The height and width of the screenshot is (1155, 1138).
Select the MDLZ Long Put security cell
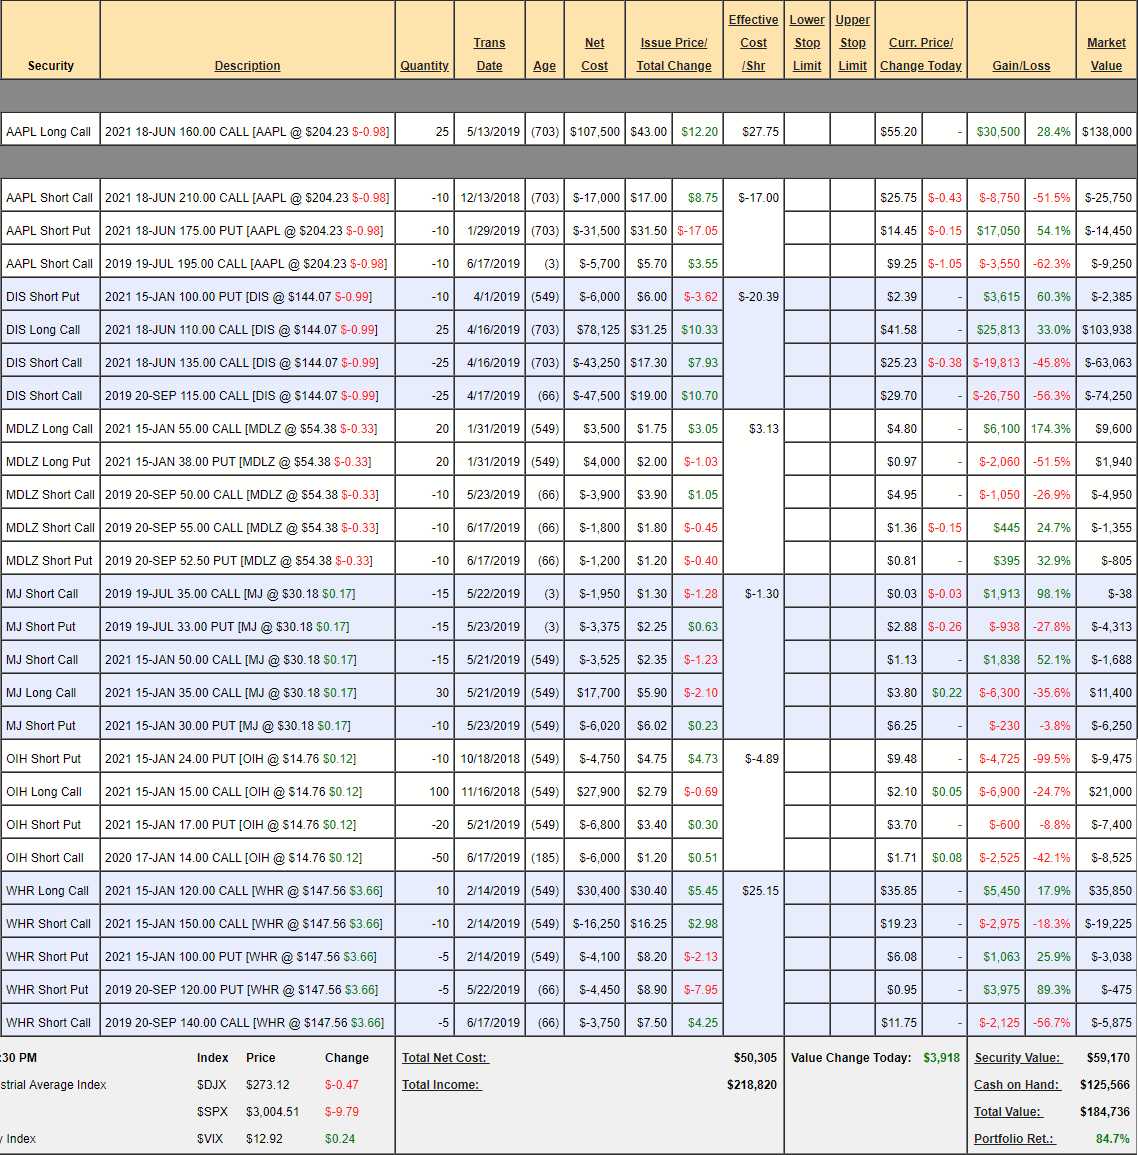[x=48, y=462]
